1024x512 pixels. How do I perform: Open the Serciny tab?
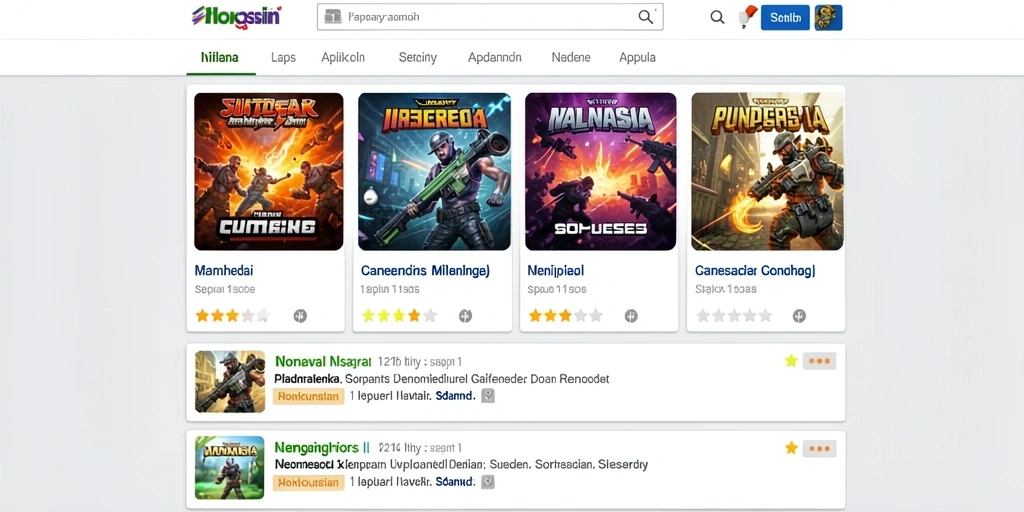point(417,57)
